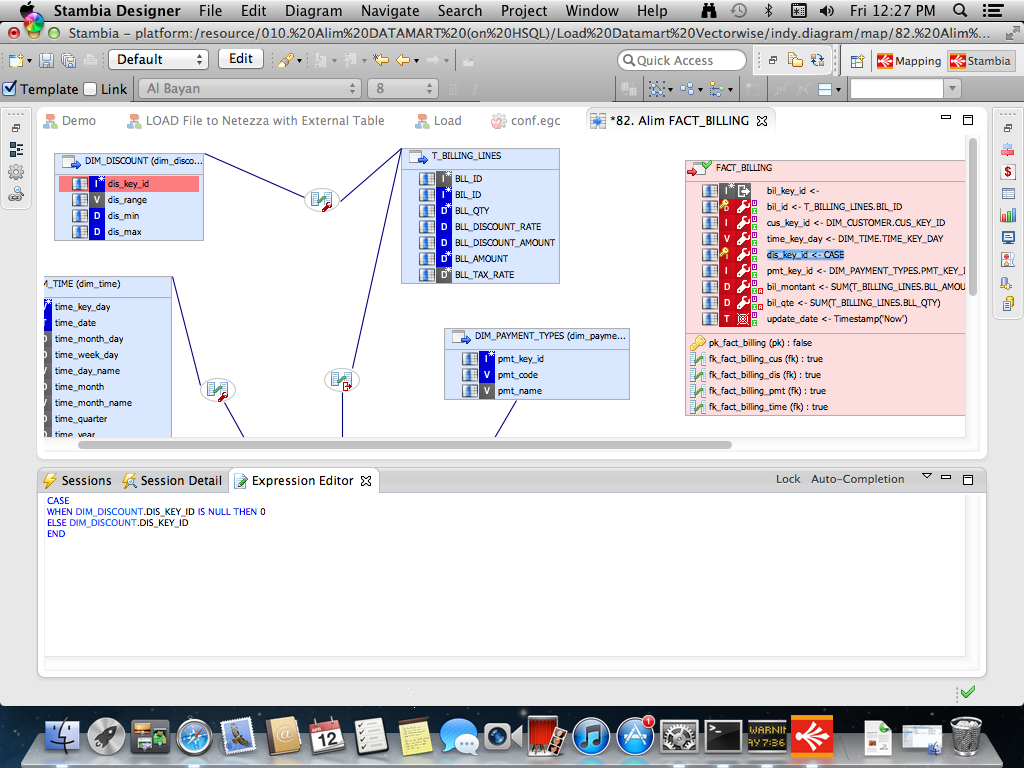Click the diagram vertical scrollbar
The width and height of the screenshot is (1024, 768).
973,217
